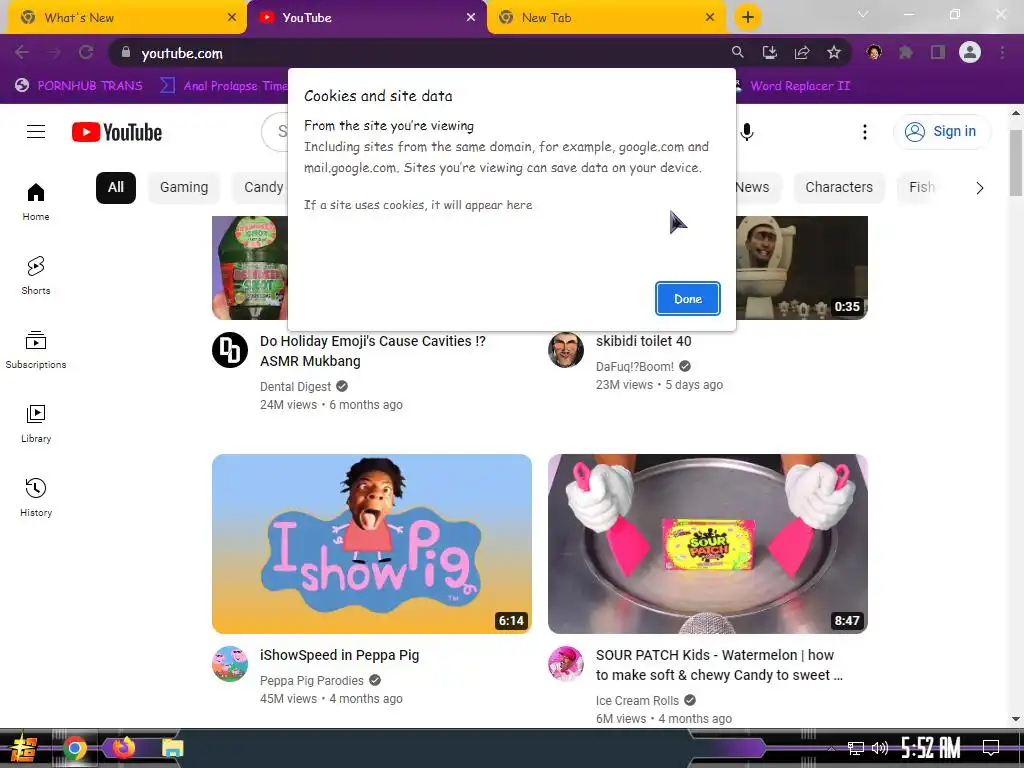
Task: Open the Start menu button
Action: [x=24, y=748]
